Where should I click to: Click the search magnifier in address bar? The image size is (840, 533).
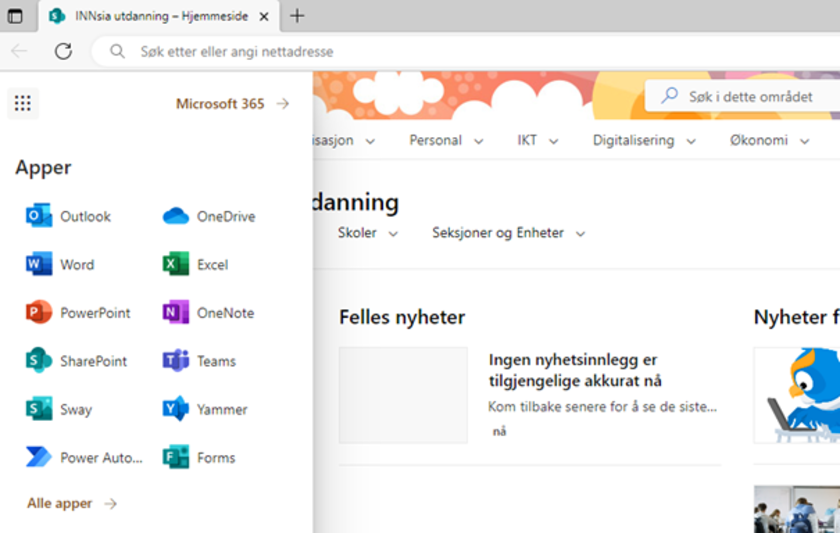coord(117,51)
